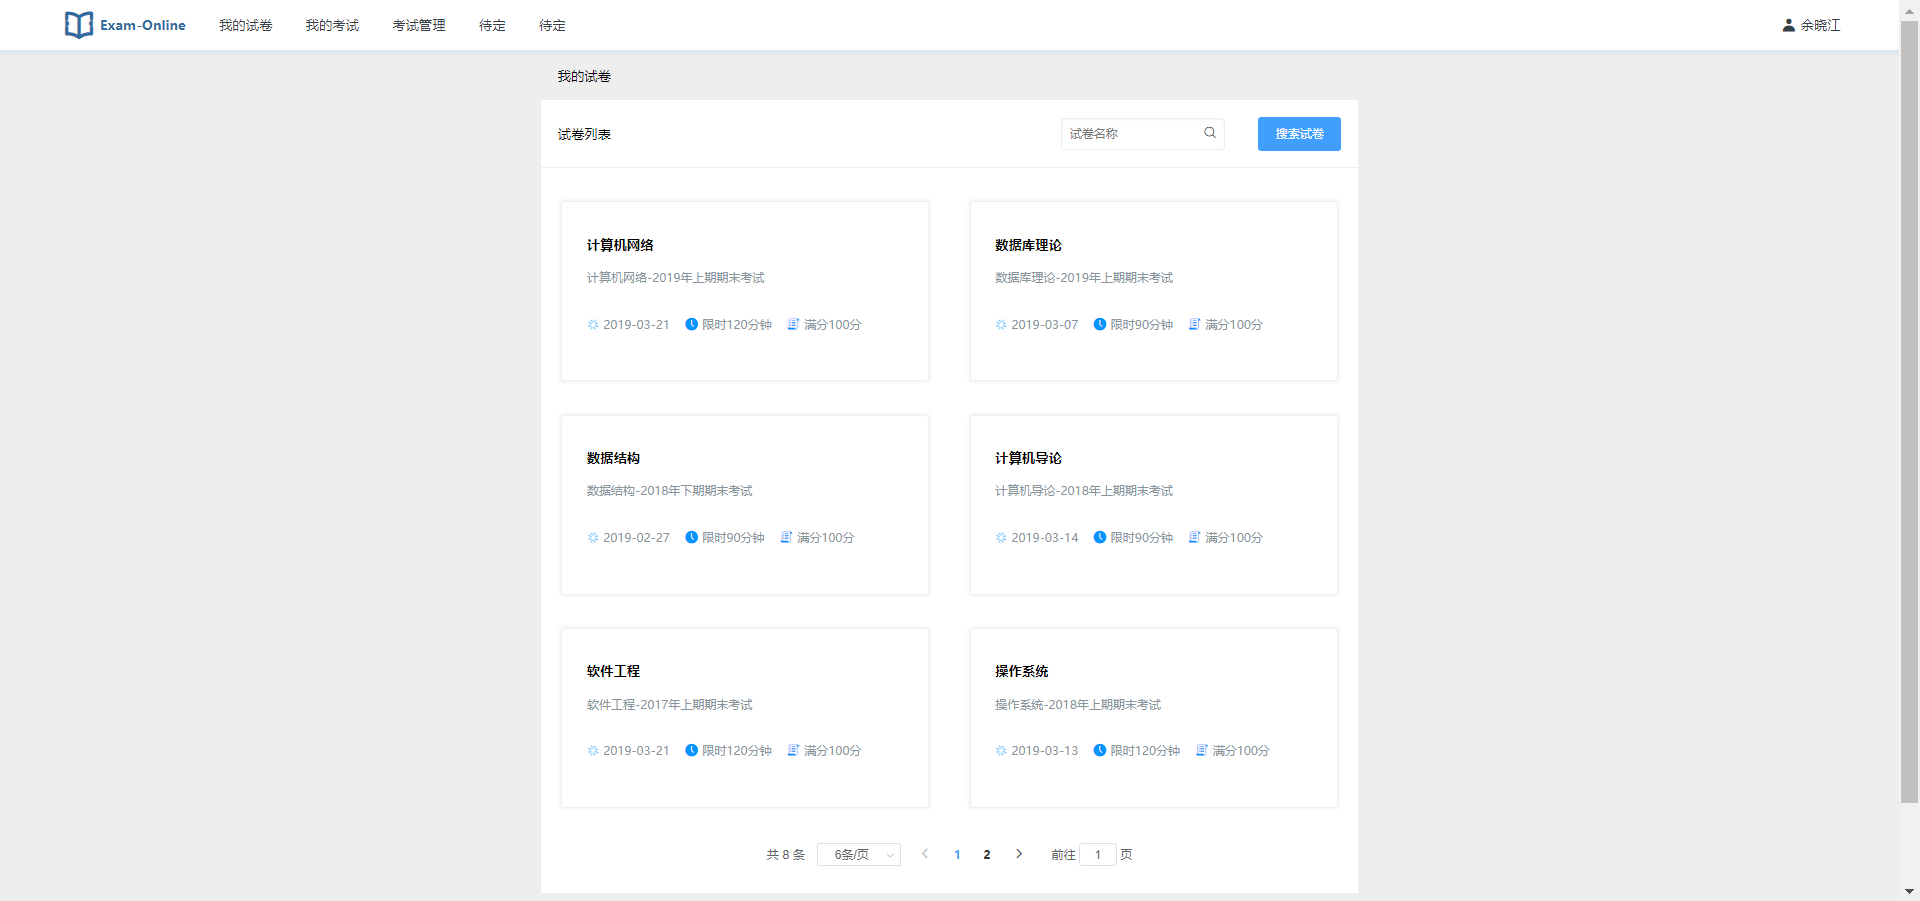Screen dimensions: 1920x901
Task: Click score sheet icon on 数据库理论 card
Action: pos(1194,324)
